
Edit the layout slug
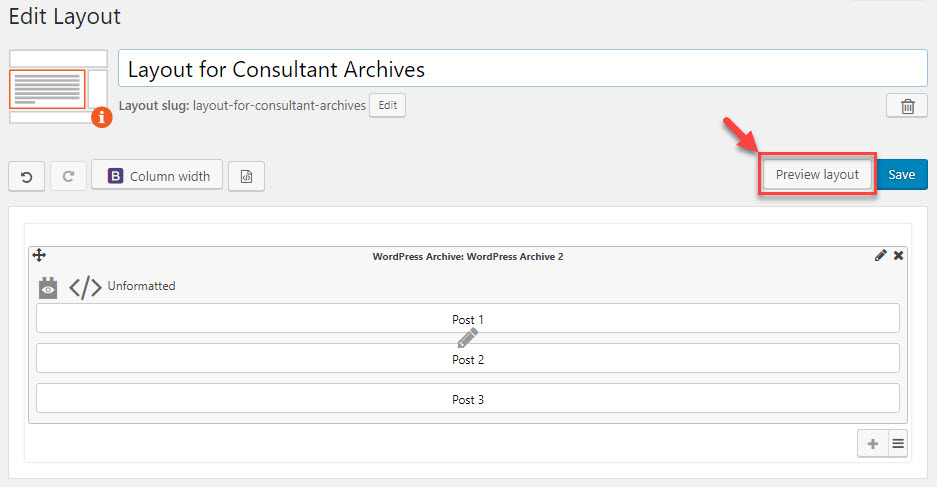pos(387,105)
